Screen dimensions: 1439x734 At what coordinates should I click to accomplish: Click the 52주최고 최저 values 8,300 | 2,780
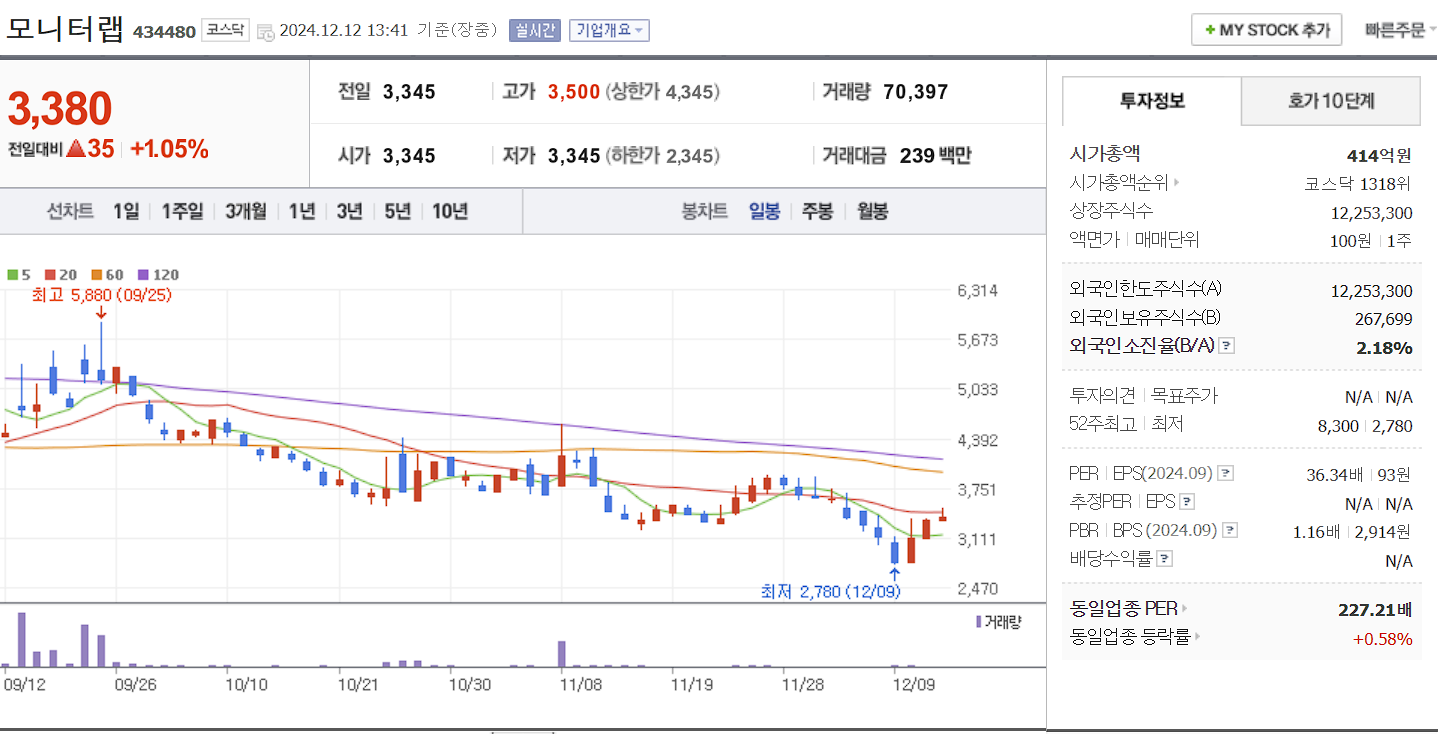(1365, 425)
